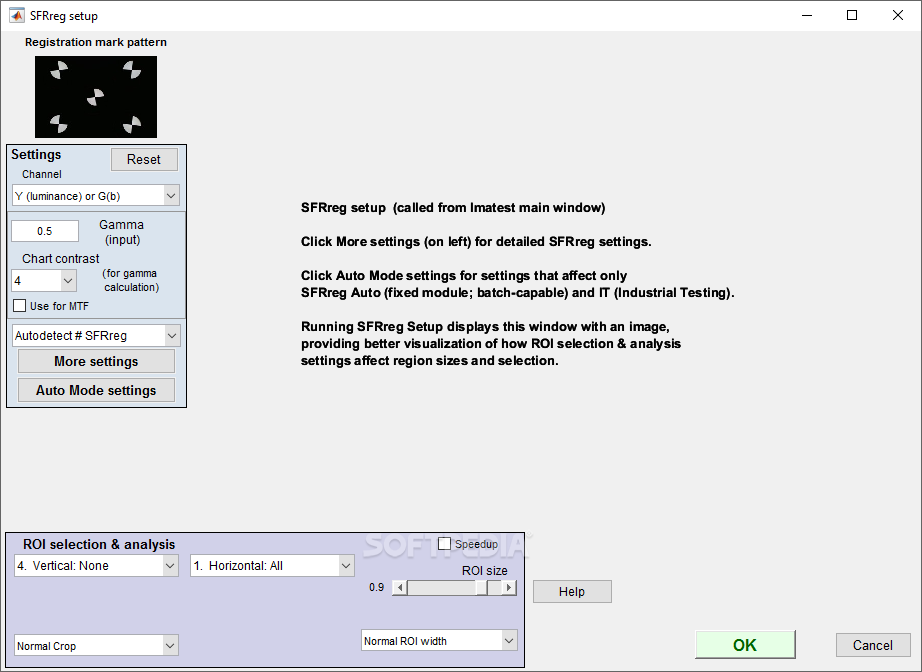The width and height of the screenshot is (922, 672).
Task: Click the Help button
Action: [572, 591]
